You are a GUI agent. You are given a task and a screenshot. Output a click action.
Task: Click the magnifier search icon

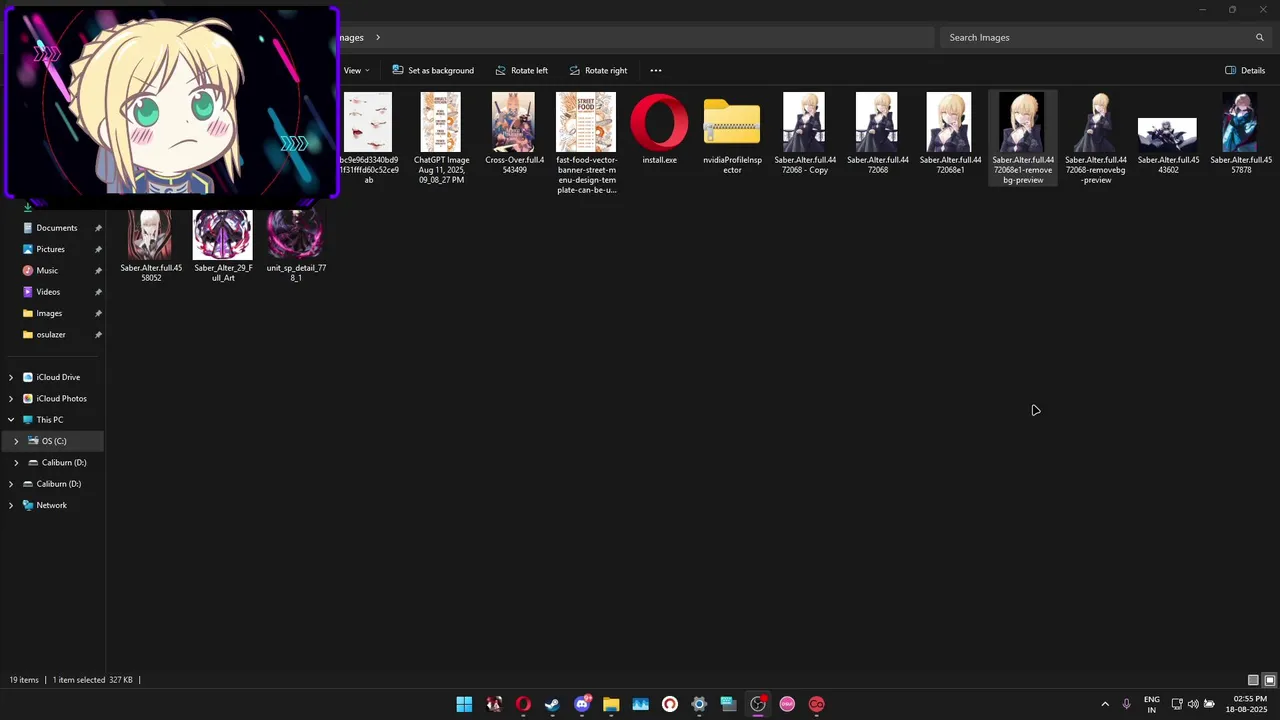coord(1260,37)
